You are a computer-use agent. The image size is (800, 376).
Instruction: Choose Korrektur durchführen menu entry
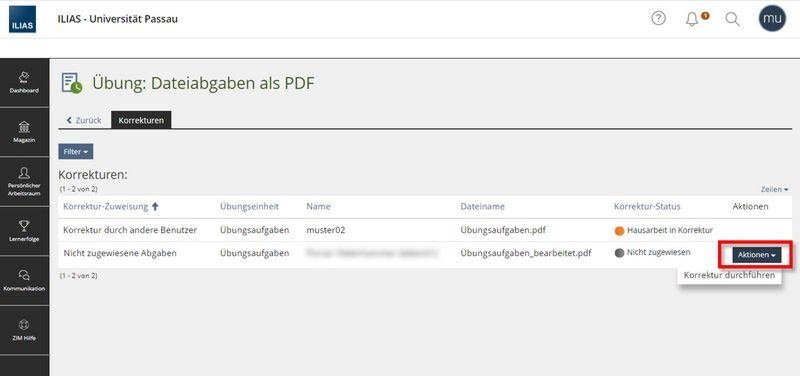[729, 275]
